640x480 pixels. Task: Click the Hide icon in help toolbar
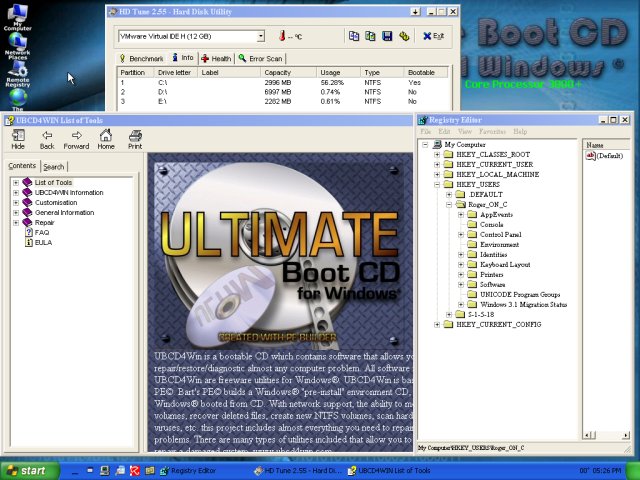click(18, 139)
